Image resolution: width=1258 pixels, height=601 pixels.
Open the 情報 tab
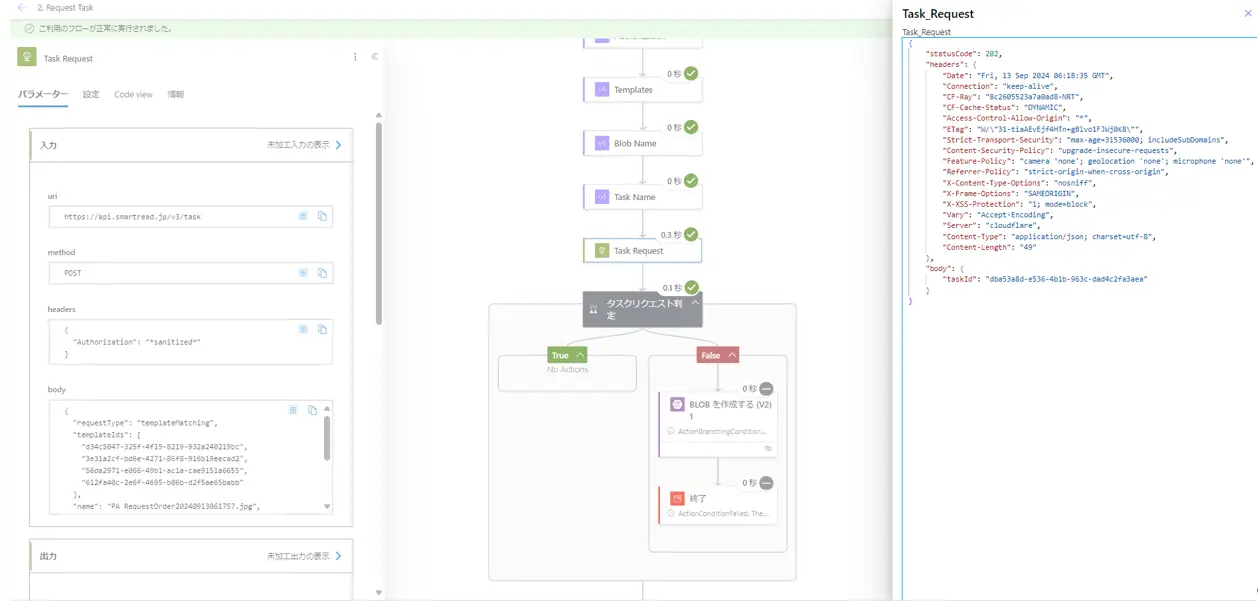[175, 94]
